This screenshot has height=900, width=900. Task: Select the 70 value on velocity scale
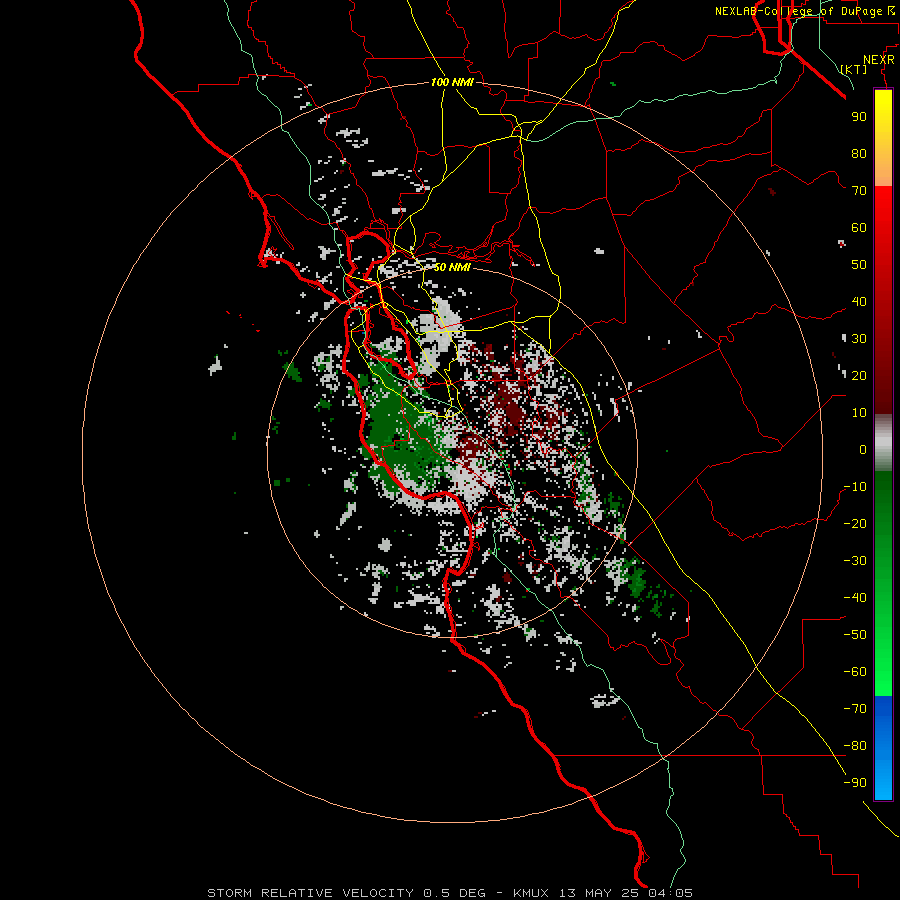coord(859,191)
